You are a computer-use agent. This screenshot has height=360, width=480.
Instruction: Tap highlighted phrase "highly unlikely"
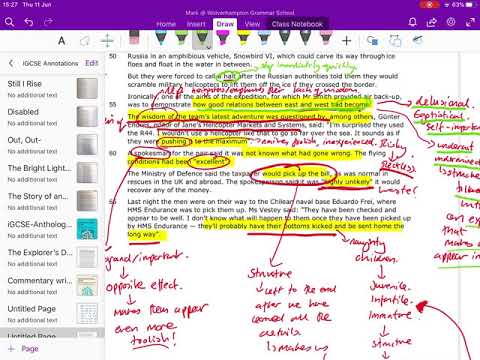347,182
